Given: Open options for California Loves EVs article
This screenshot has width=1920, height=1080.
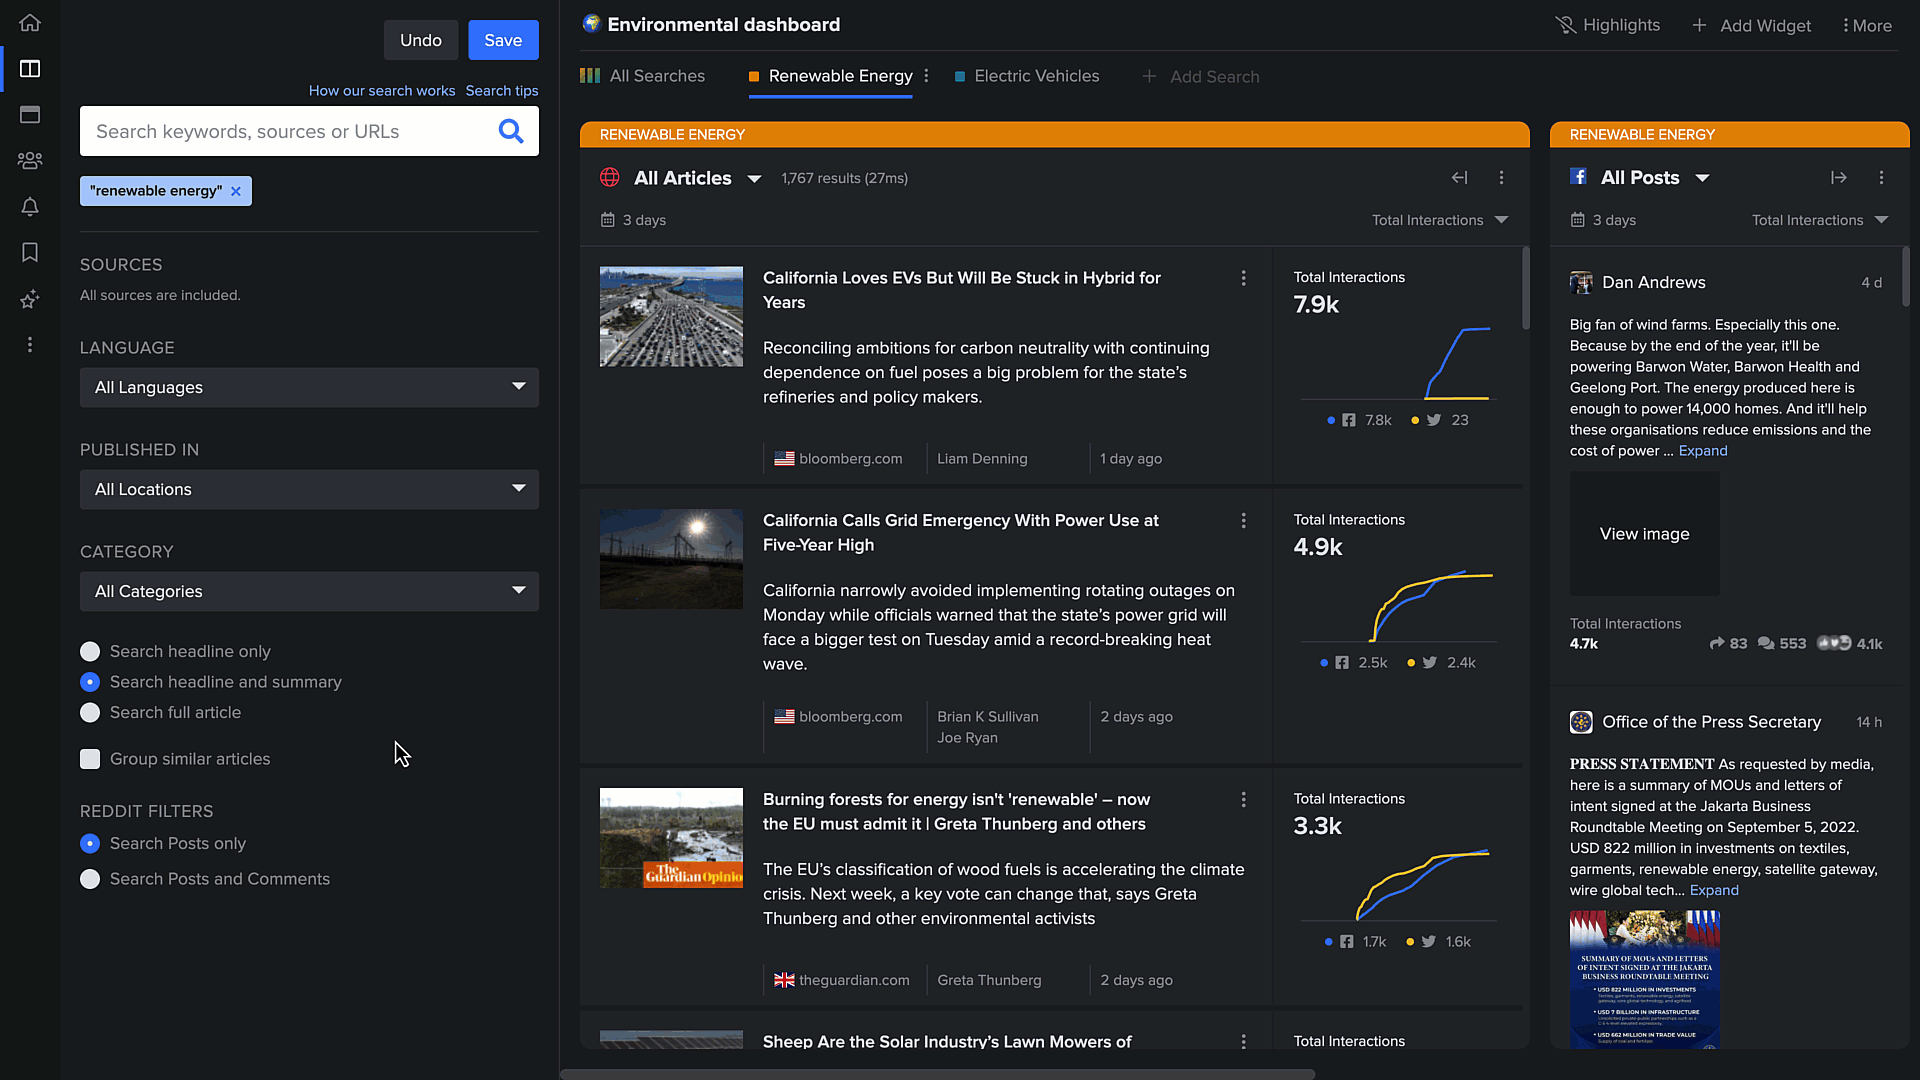Looking at the screenshot, I should pos(1243,278).
